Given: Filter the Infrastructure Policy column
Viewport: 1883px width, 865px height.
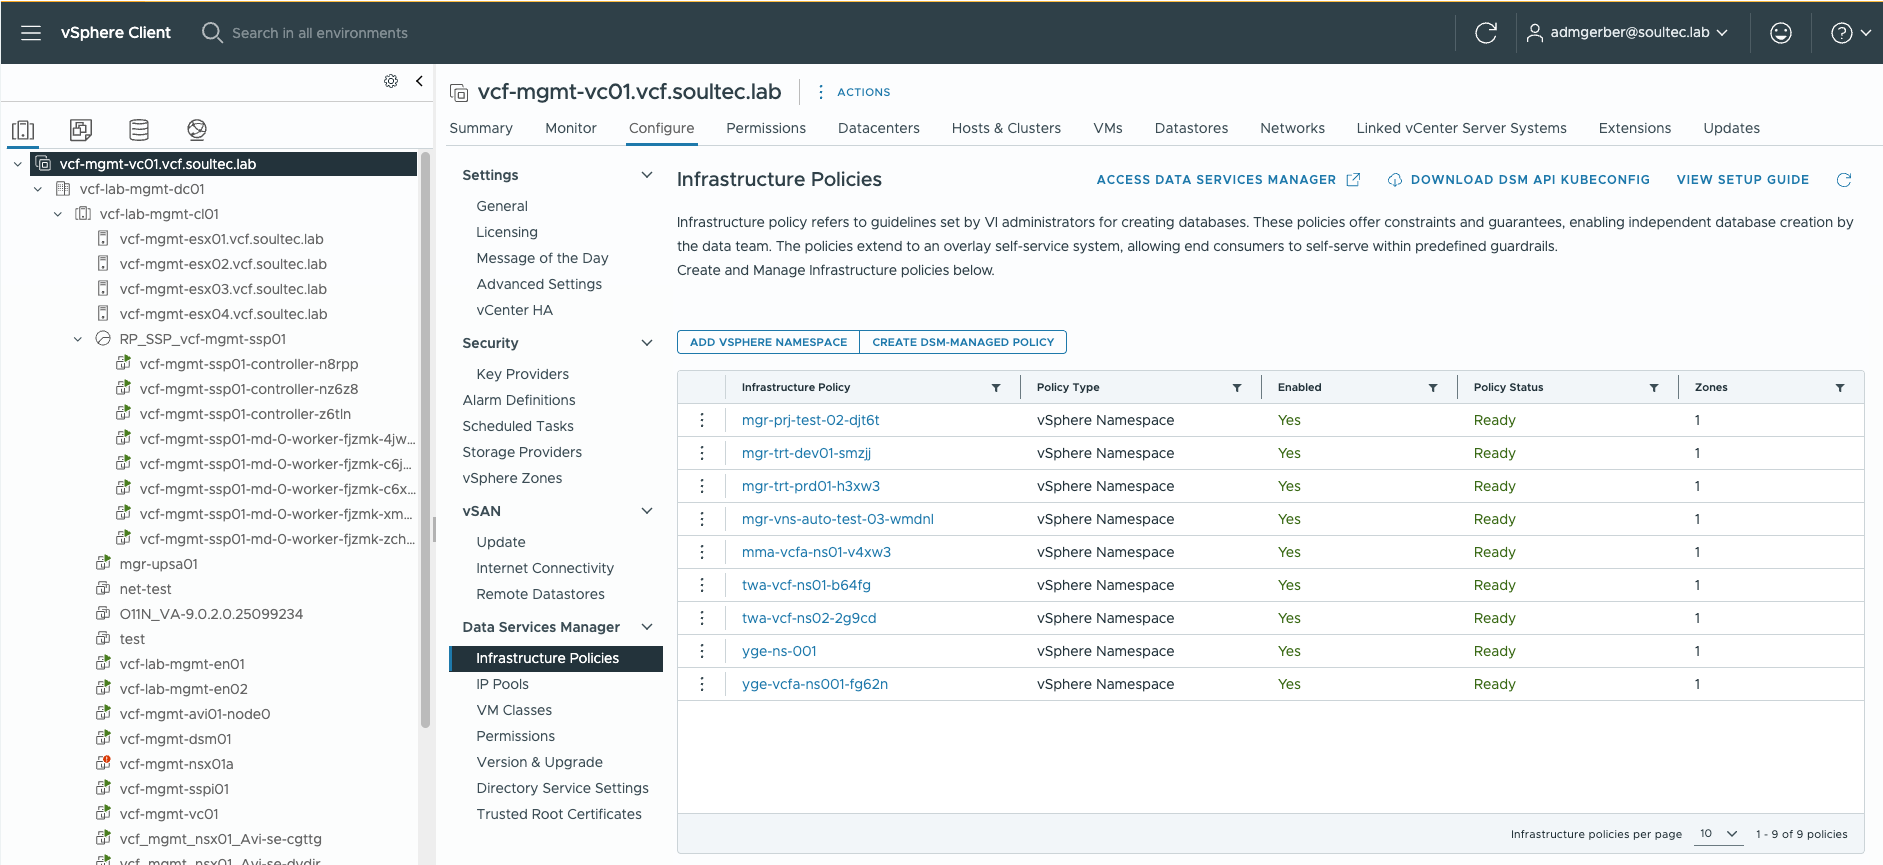Looking at the screenshot, I should coord(996,388).
